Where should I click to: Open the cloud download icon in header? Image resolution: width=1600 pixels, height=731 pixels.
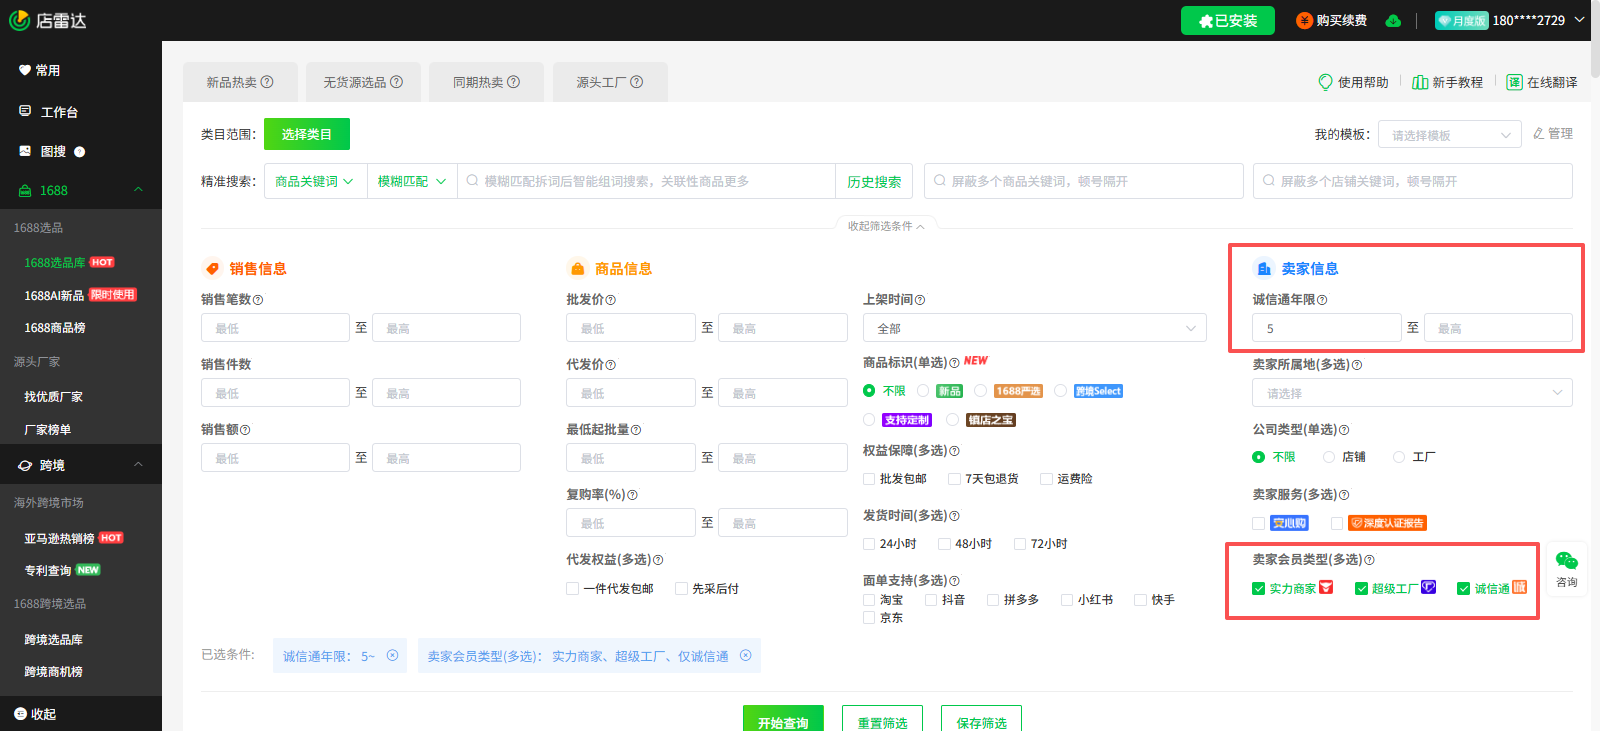(x=1393, y=21)
